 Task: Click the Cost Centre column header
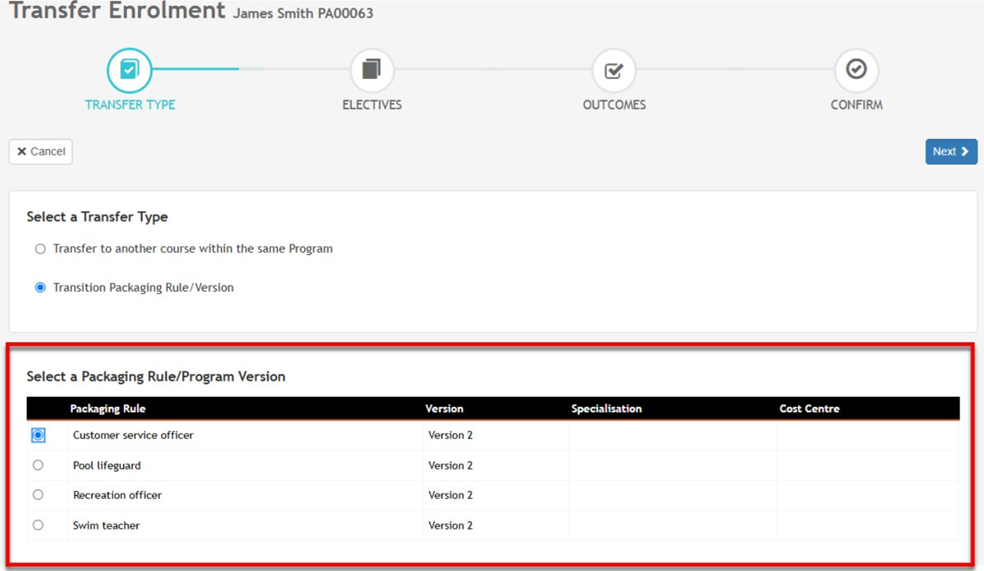[810, 408]
